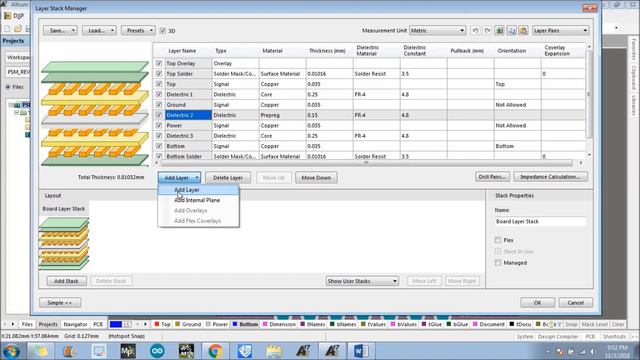Screen dimensions: 640x360
Task: Click the undo icon in Layer Stack Manager
Action: point(475,31)
